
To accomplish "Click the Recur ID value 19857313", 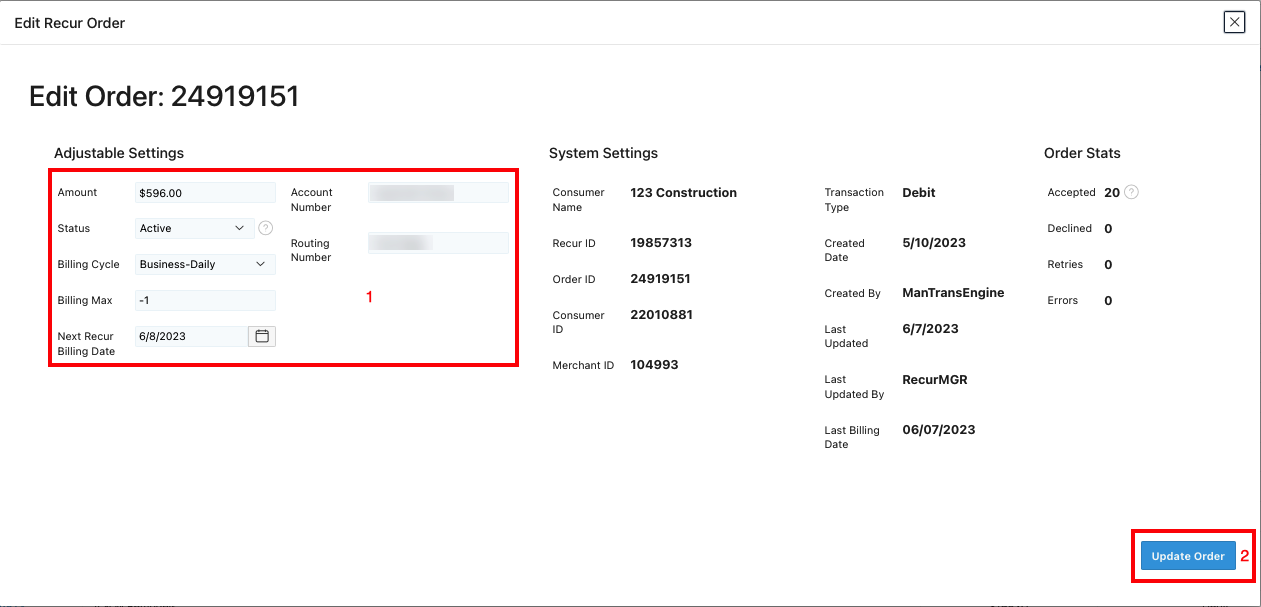I will (x=661, y=242).
